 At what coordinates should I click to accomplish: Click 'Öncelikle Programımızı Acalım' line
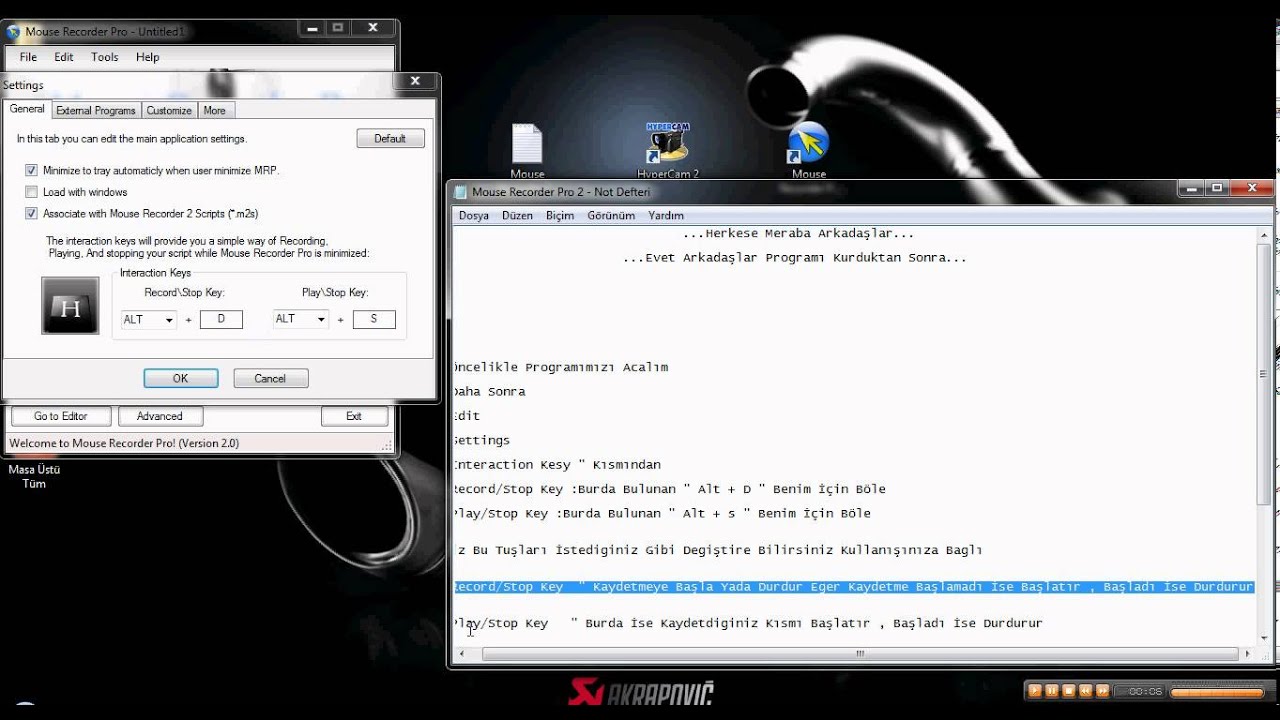point(561,367)
